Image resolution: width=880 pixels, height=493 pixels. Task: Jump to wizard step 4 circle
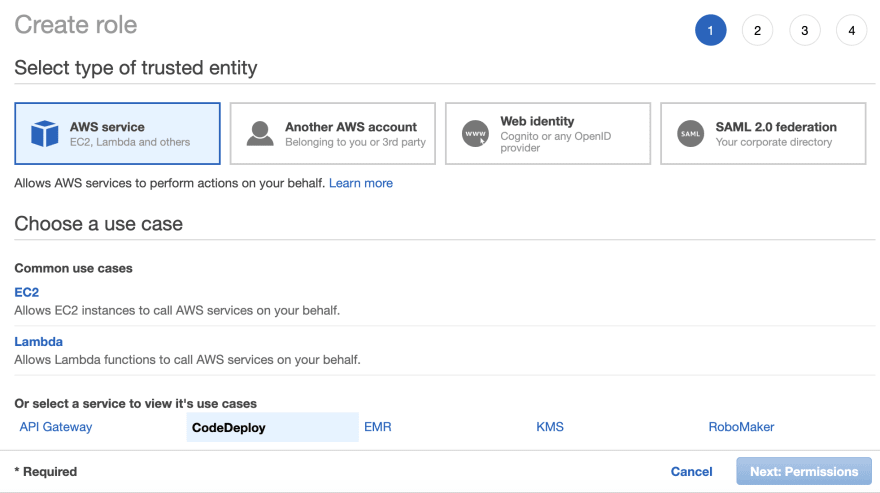coord(852,30)
